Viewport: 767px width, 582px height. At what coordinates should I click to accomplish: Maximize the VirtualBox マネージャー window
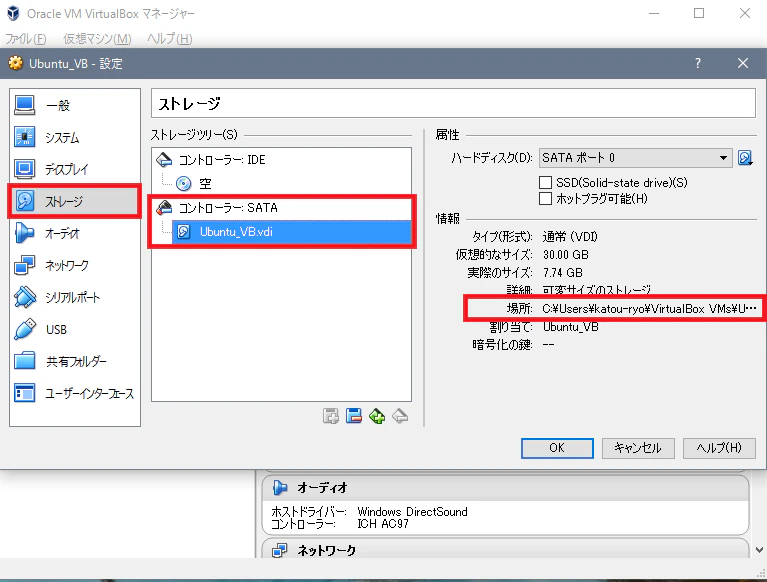click(699, 13)
